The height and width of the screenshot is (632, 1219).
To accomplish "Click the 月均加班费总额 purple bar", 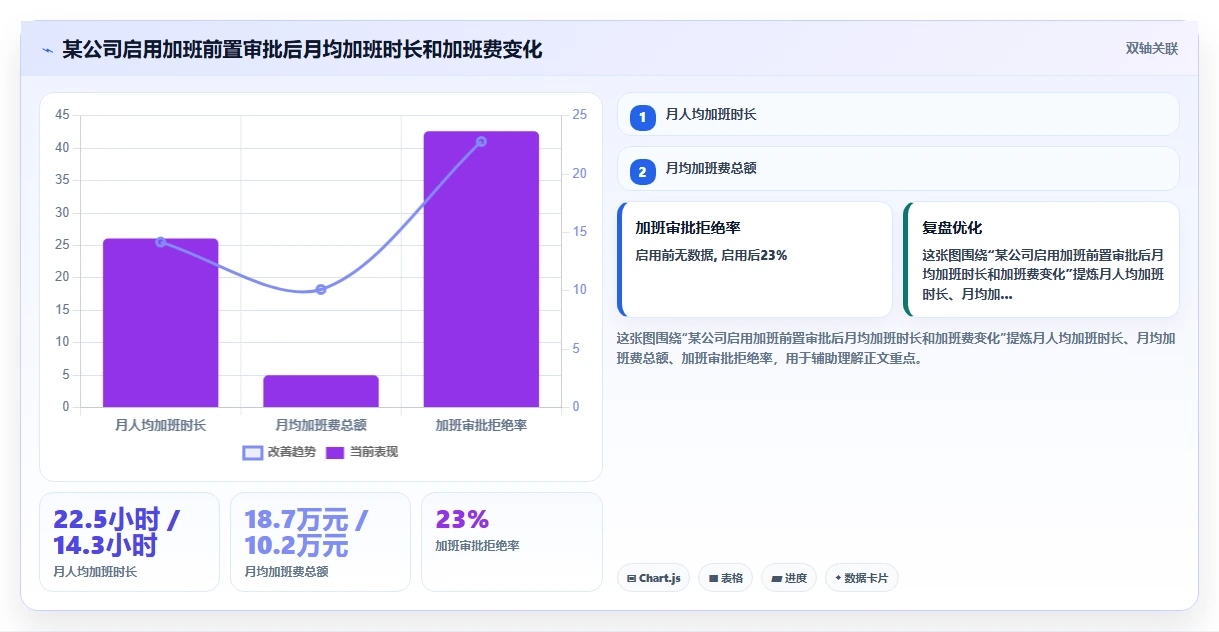I will pos(321,391).
